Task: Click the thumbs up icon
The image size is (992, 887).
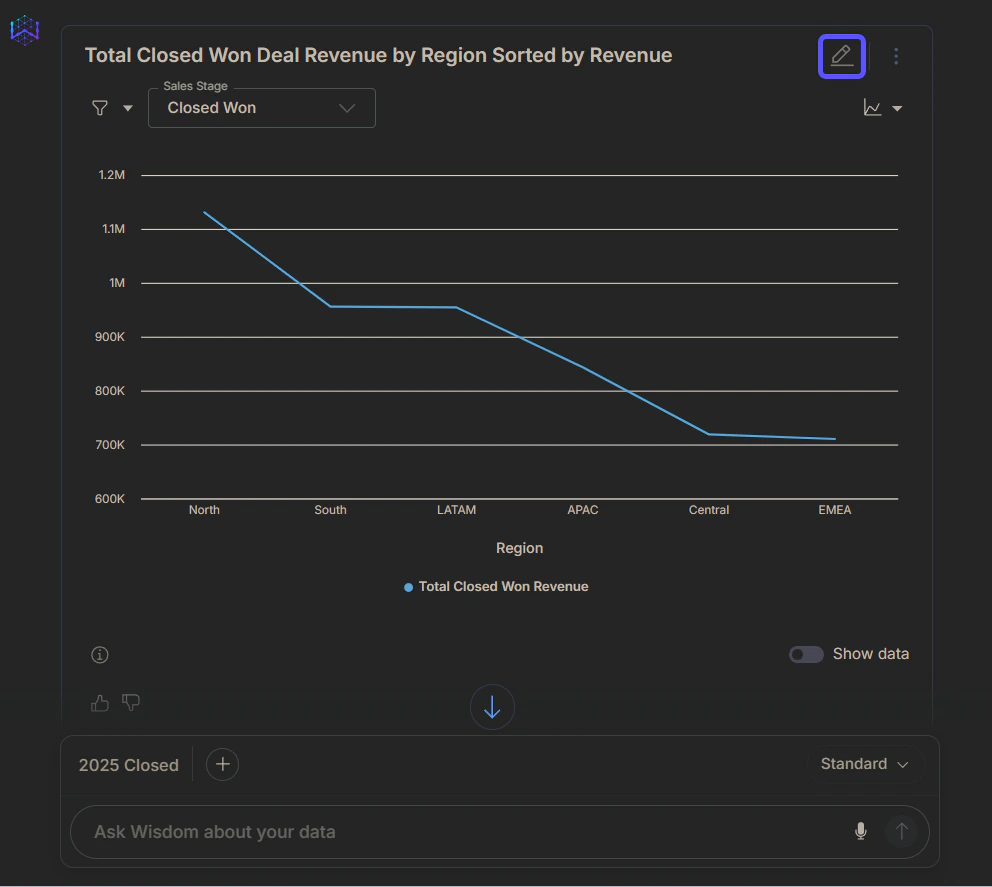Action: (100, 703)
